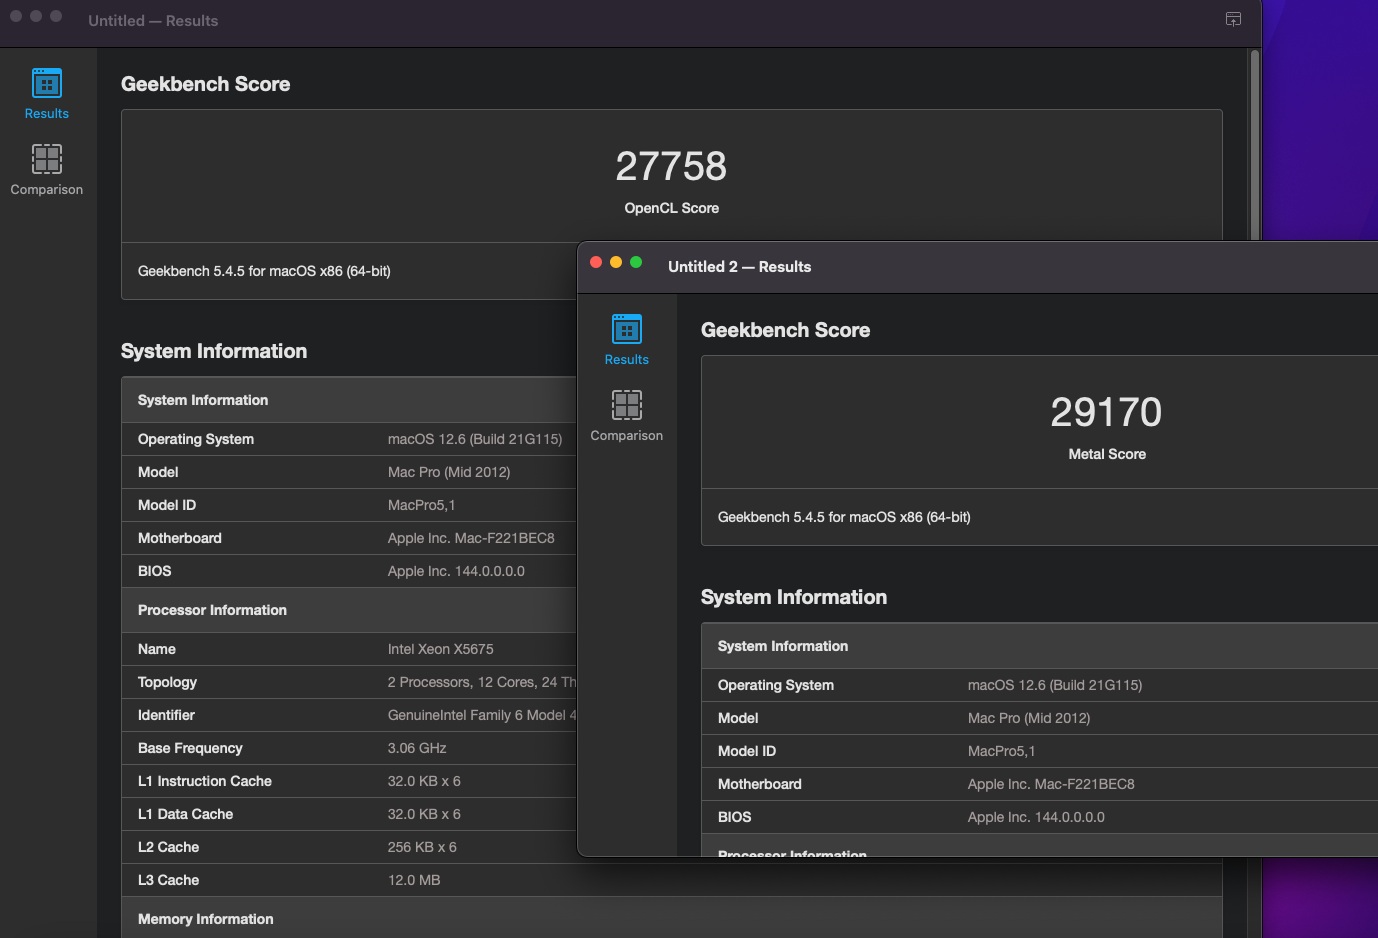Click L1 Instruction Cache value 32.0 KB x 6
The width and height of the screenshot is (1378, 938).
(424, 781)
